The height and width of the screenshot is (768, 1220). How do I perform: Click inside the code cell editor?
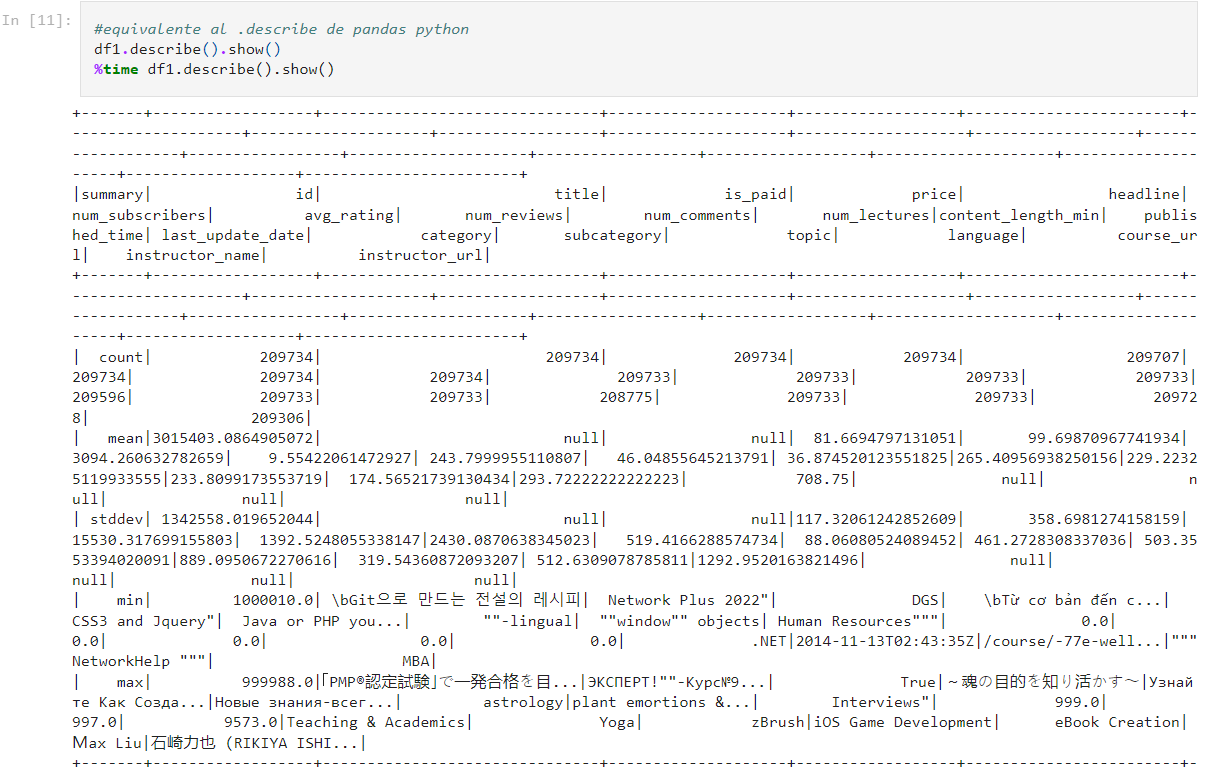pyautogui.click(x=637, y=49)
